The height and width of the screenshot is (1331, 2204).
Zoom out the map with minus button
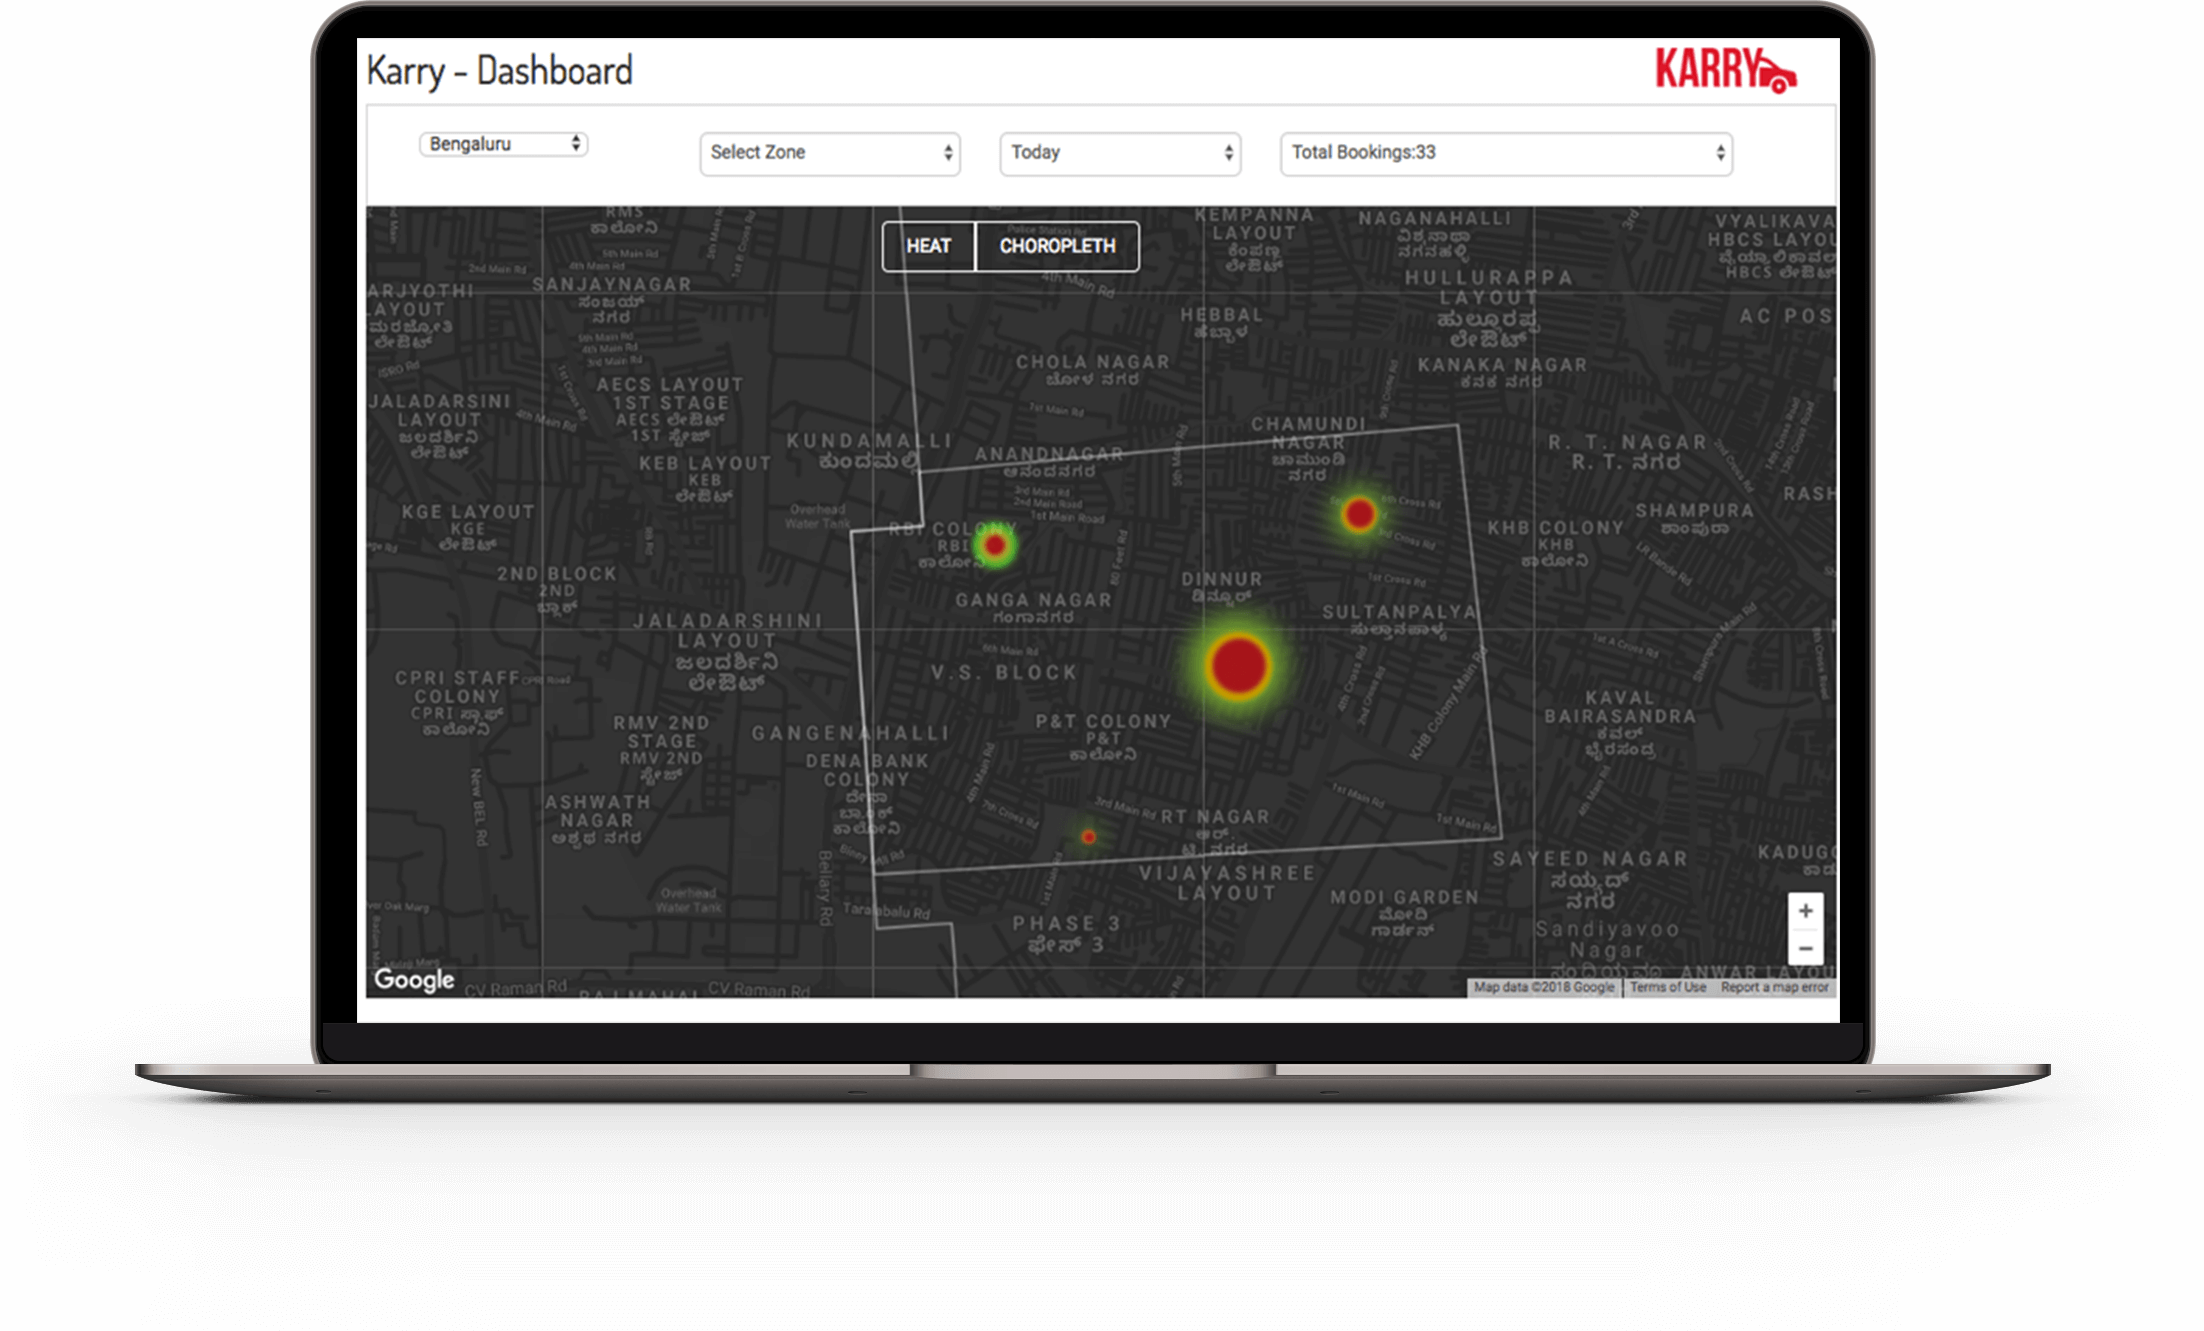click(x=1805, y=948)
